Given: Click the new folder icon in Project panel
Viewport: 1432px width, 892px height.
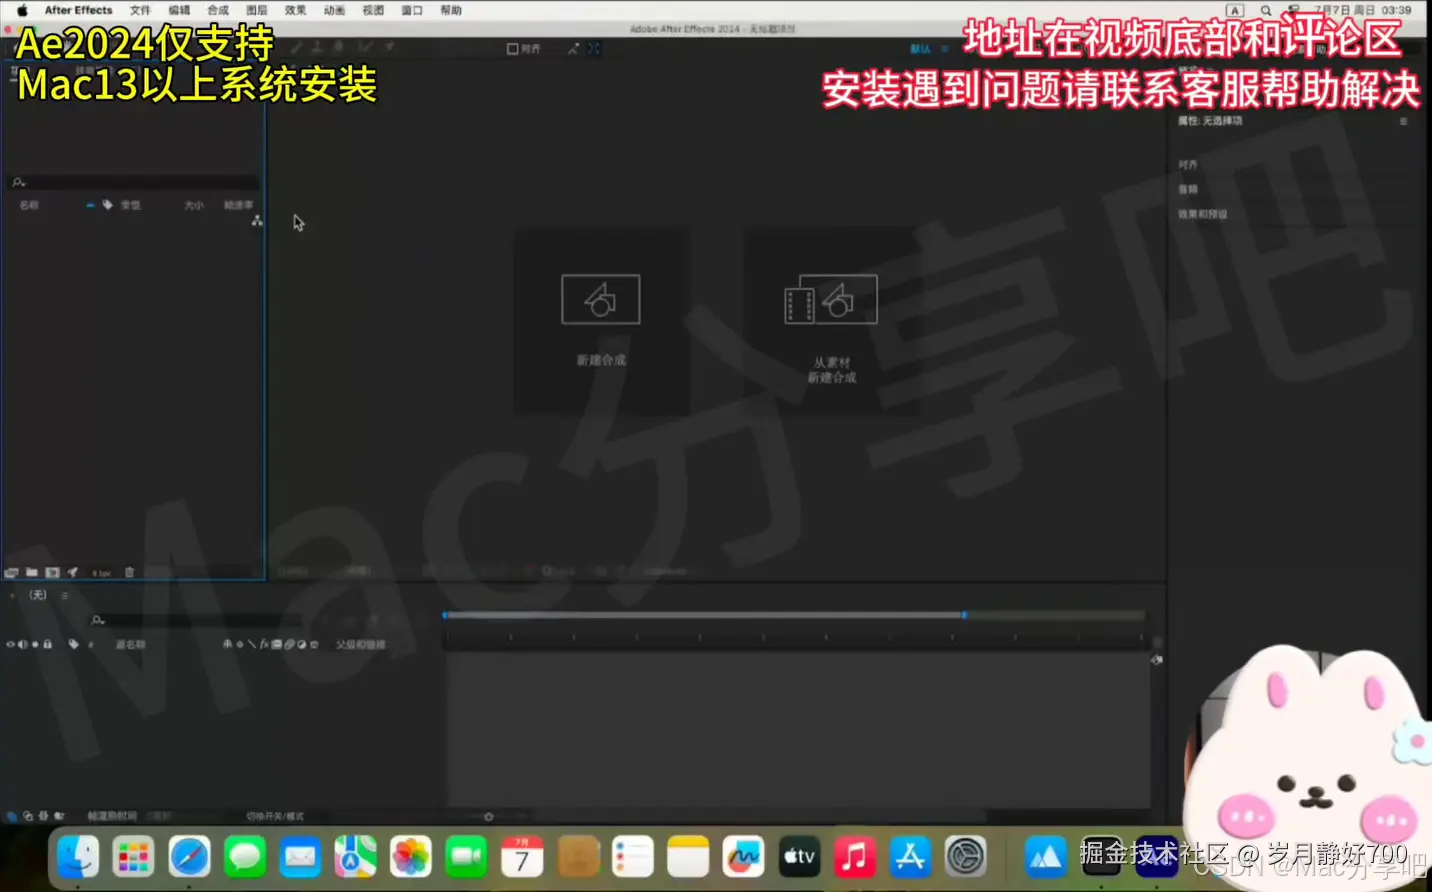Looking at the screenshot, I should tap(32, 571).
